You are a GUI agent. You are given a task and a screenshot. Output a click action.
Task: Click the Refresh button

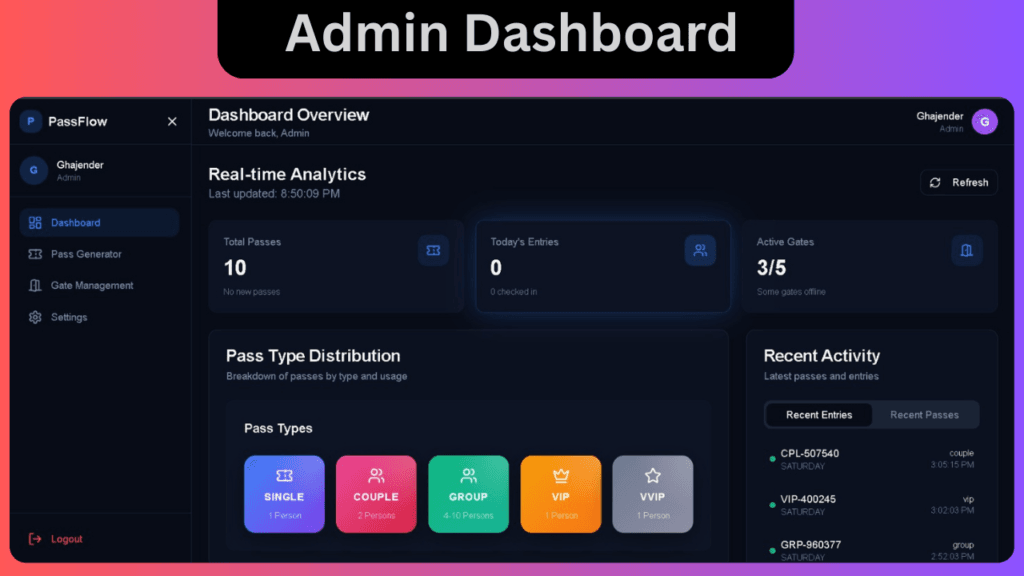[959, 183]
